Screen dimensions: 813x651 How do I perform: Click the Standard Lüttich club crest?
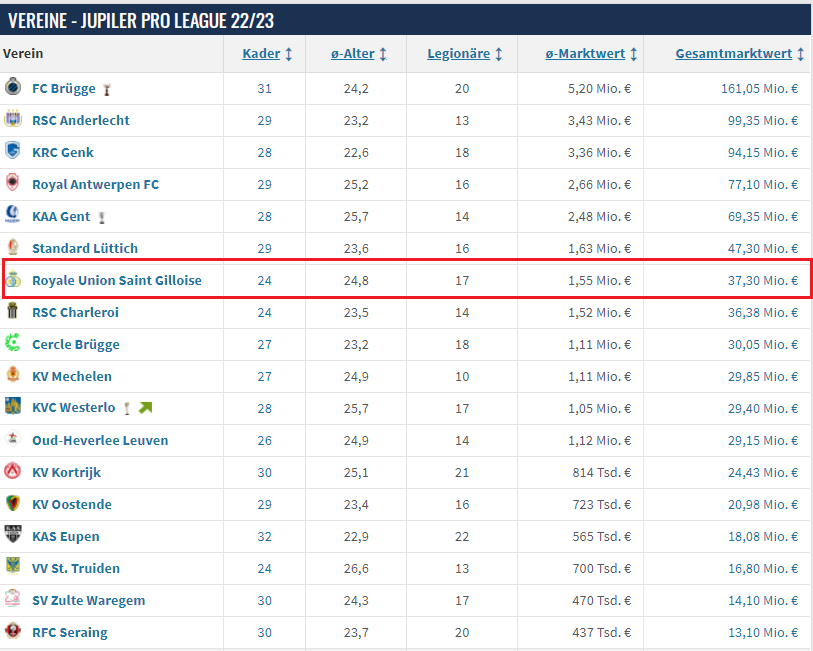tap(13, 247)
